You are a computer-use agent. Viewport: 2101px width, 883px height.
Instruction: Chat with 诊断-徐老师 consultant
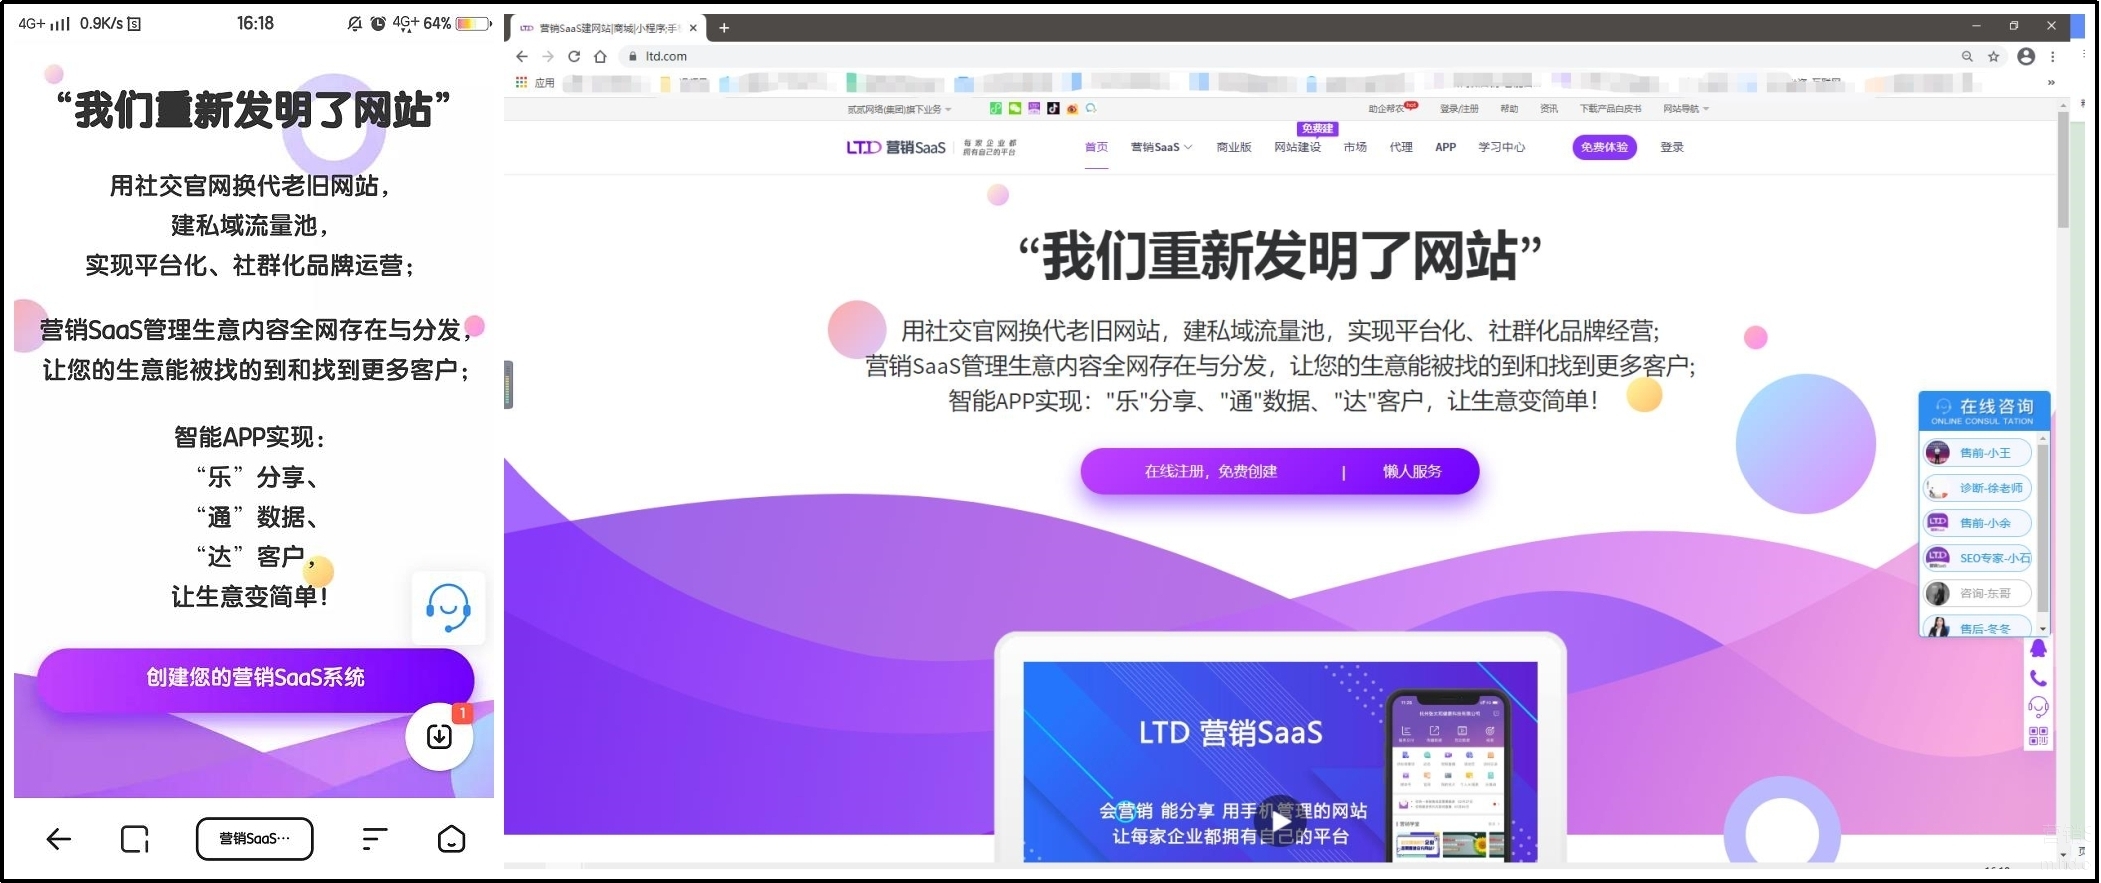click(x=1977, y=488)
